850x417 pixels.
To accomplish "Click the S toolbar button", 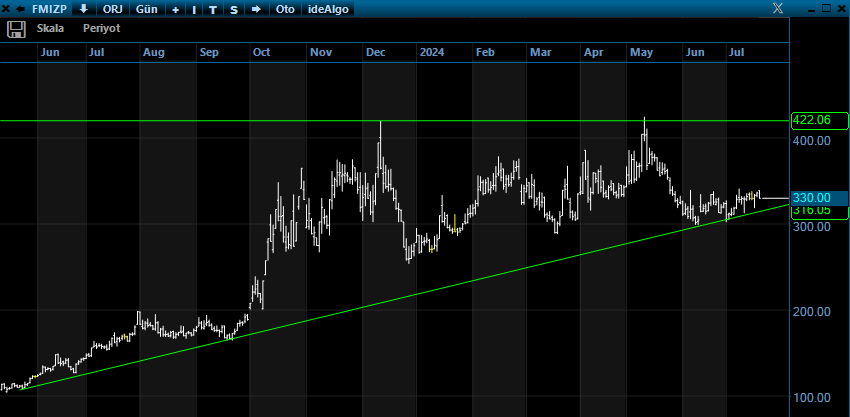I will click(234, 9).
